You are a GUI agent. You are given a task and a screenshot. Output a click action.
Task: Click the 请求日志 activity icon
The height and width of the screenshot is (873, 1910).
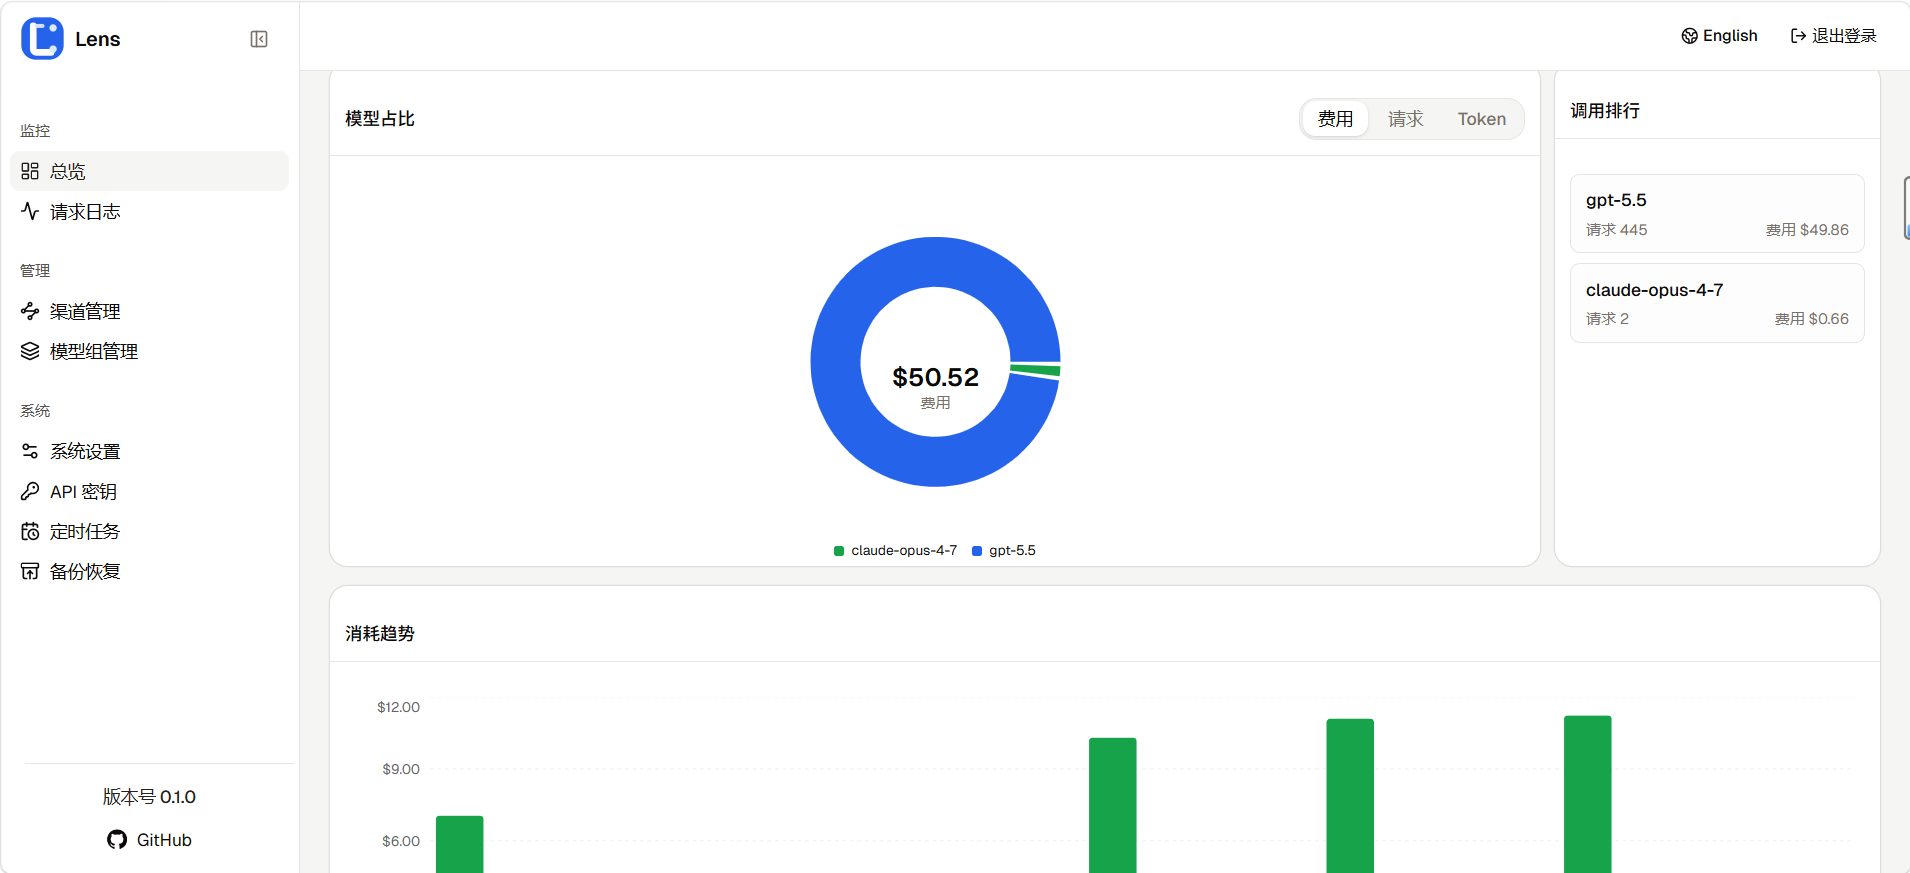pyautogui.click(x=30, y=211)
